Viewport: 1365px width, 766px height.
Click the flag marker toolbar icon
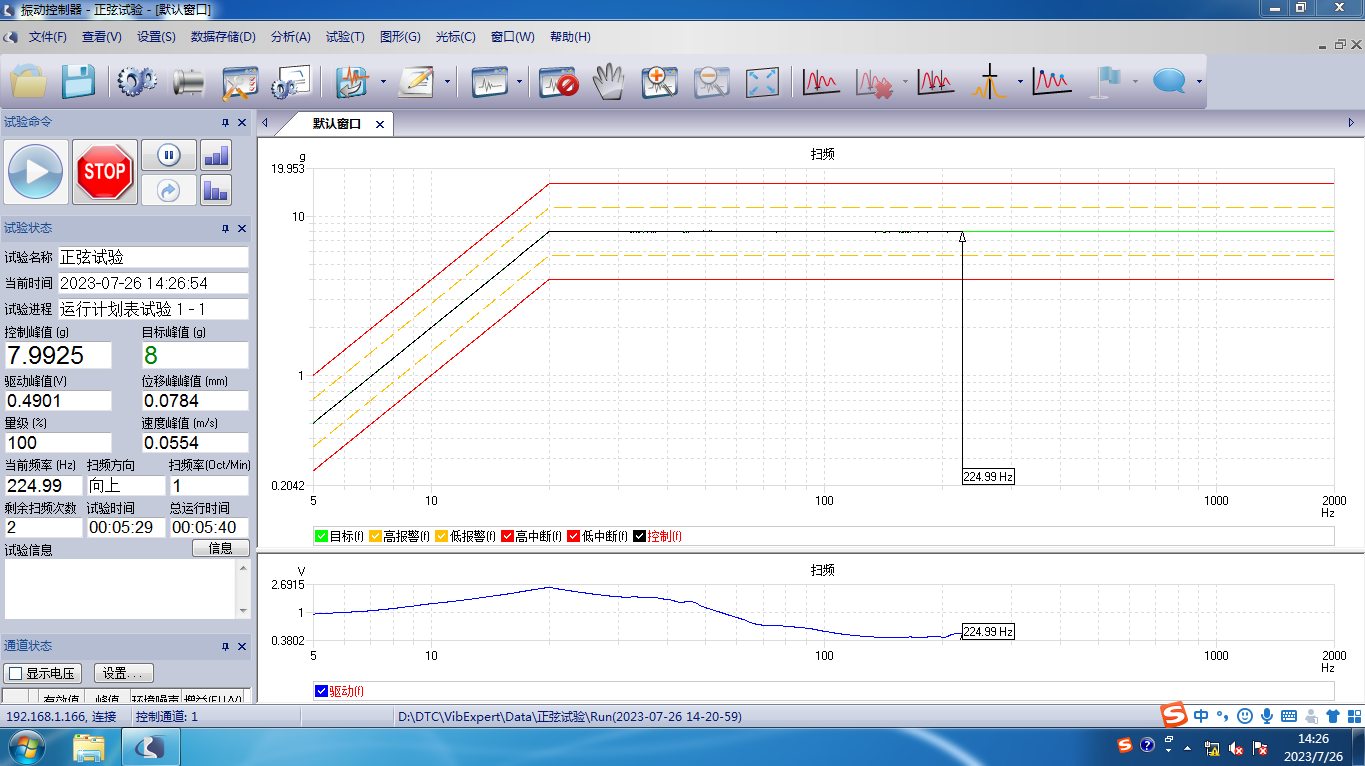tap(1105, 81)
